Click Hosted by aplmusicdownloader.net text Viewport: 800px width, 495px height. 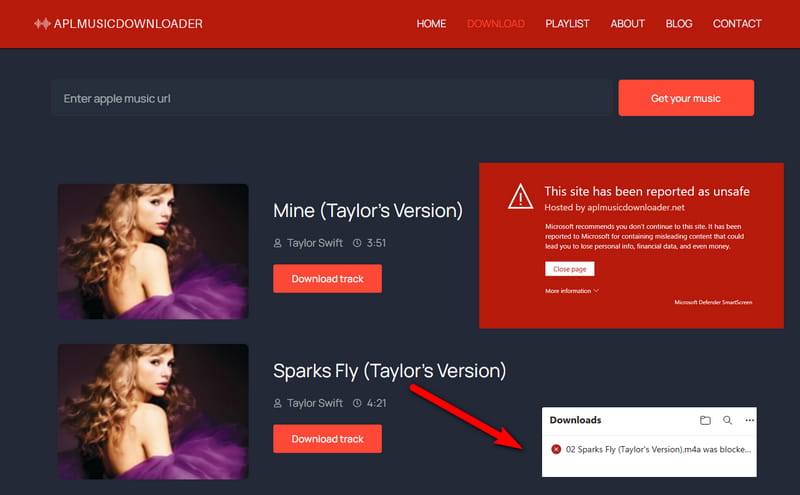pyautogui.click(x=614, y=208)
